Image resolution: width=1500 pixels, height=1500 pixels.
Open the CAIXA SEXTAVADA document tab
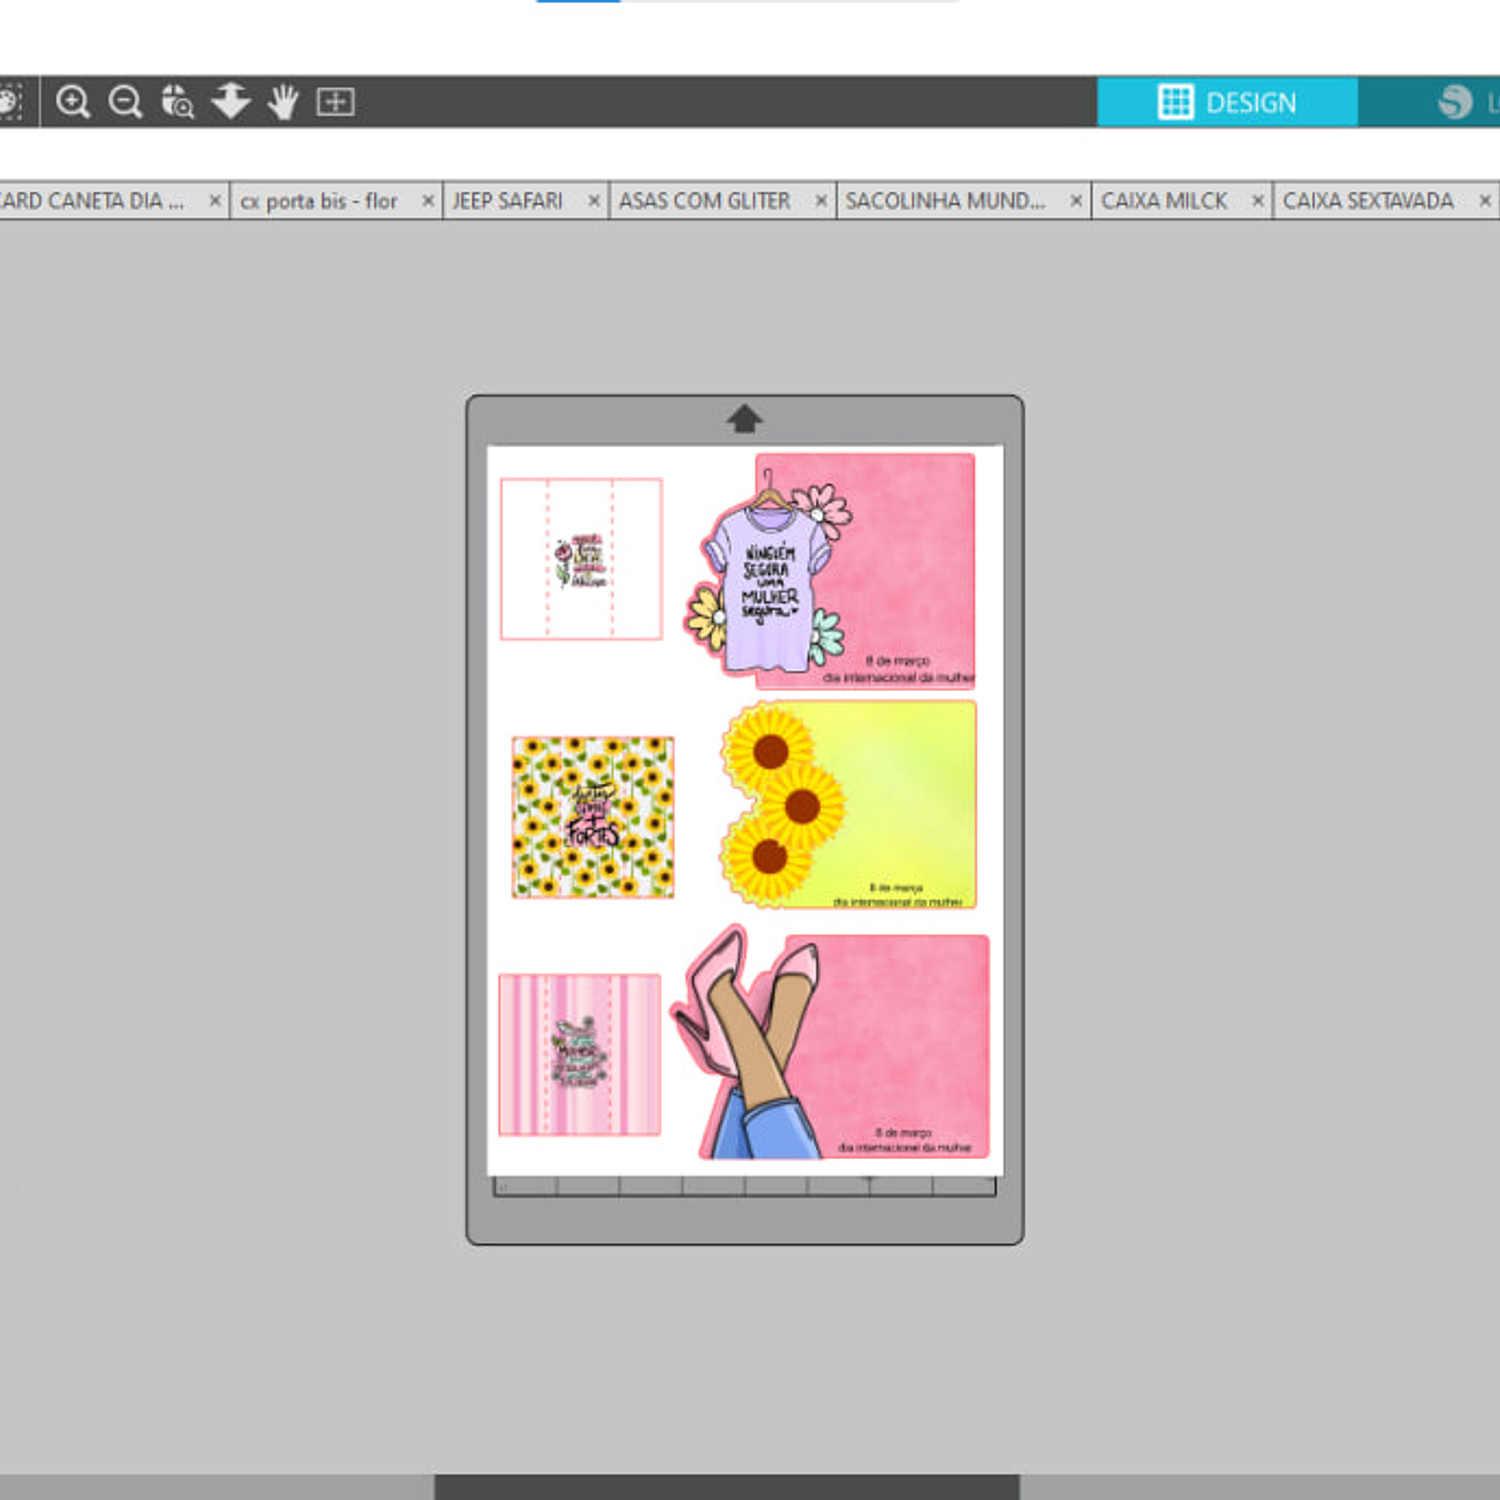pyautogui.click(x=1367, y=201)
